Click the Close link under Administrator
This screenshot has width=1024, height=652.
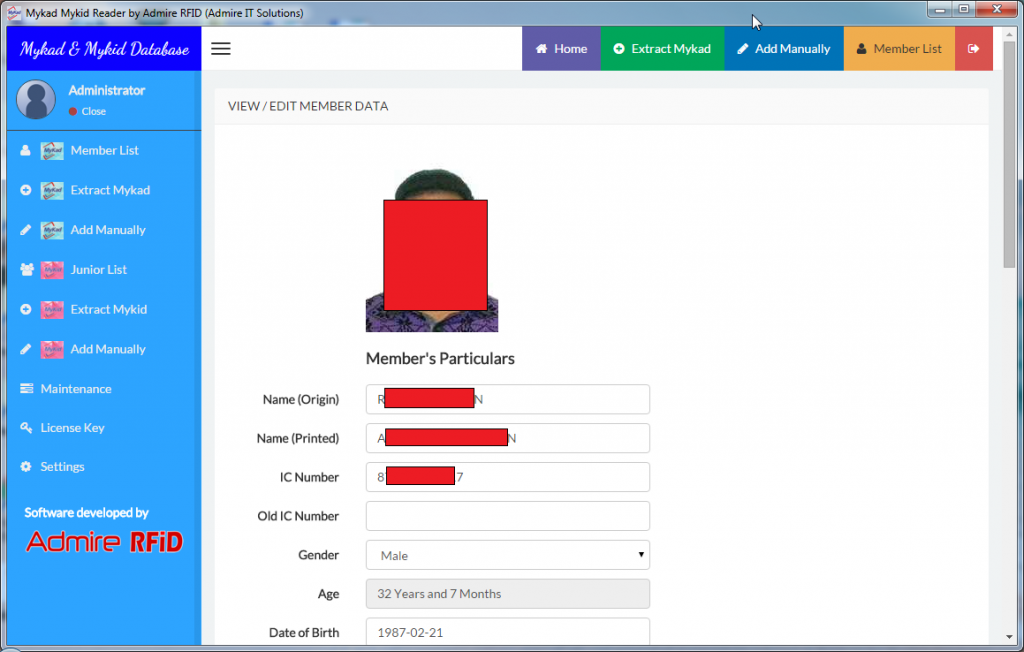tap(93, 111)
